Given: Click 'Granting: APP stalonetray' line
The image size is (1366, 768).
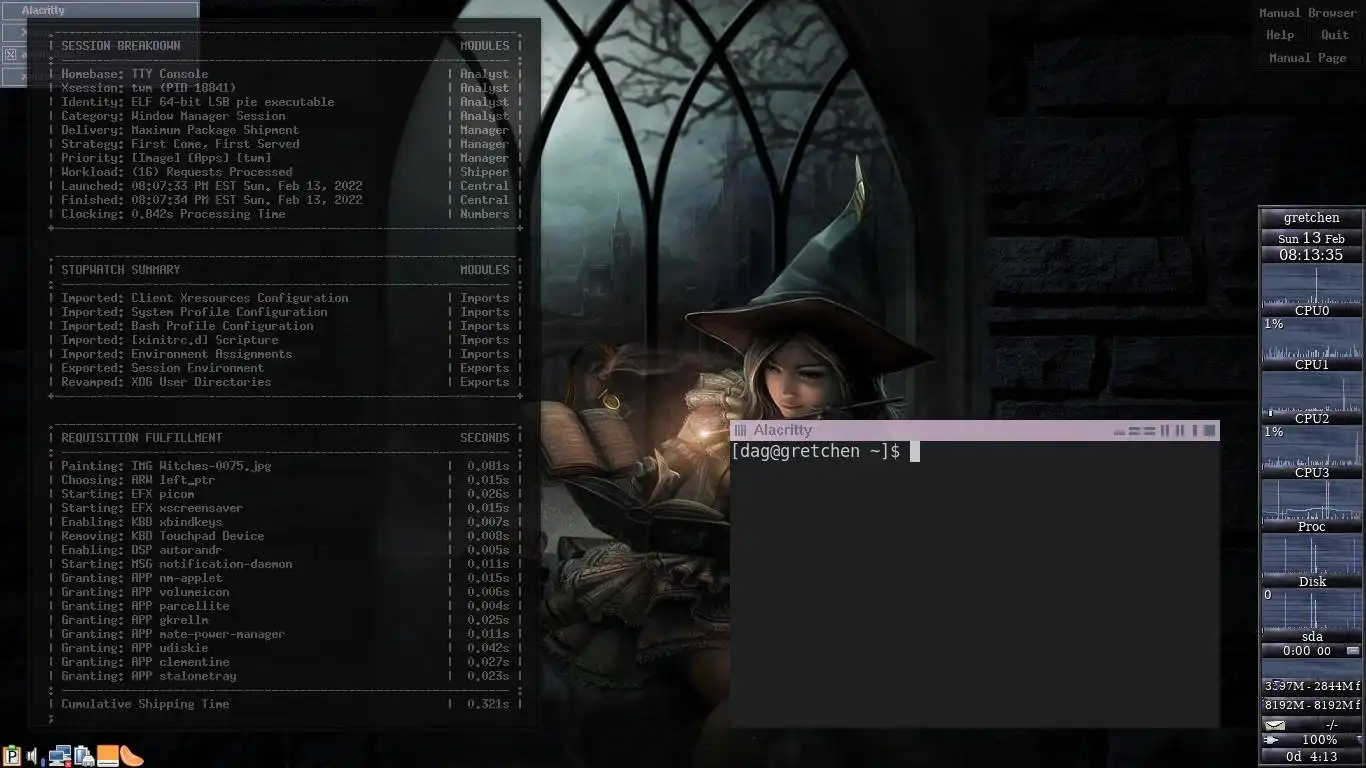Looking at the screenshot, I should click(149, 676).
